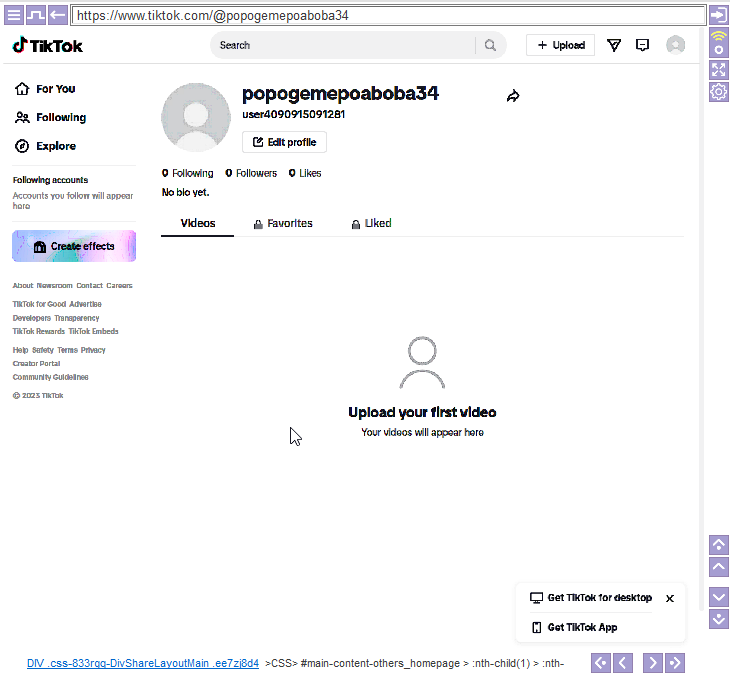Click the Upload button

point(561,45)
